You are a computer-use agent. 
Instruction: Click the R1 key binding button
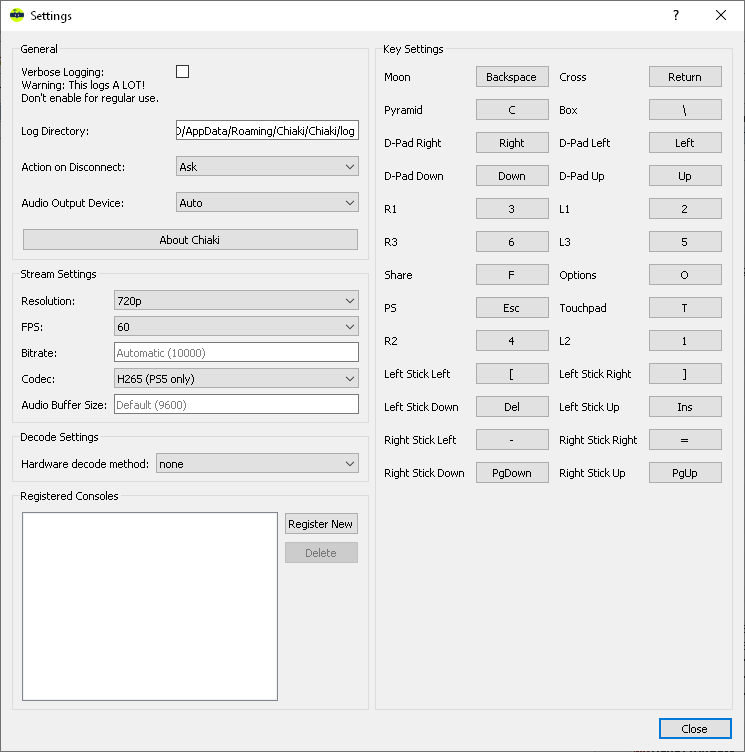click(x=512, y=209)
